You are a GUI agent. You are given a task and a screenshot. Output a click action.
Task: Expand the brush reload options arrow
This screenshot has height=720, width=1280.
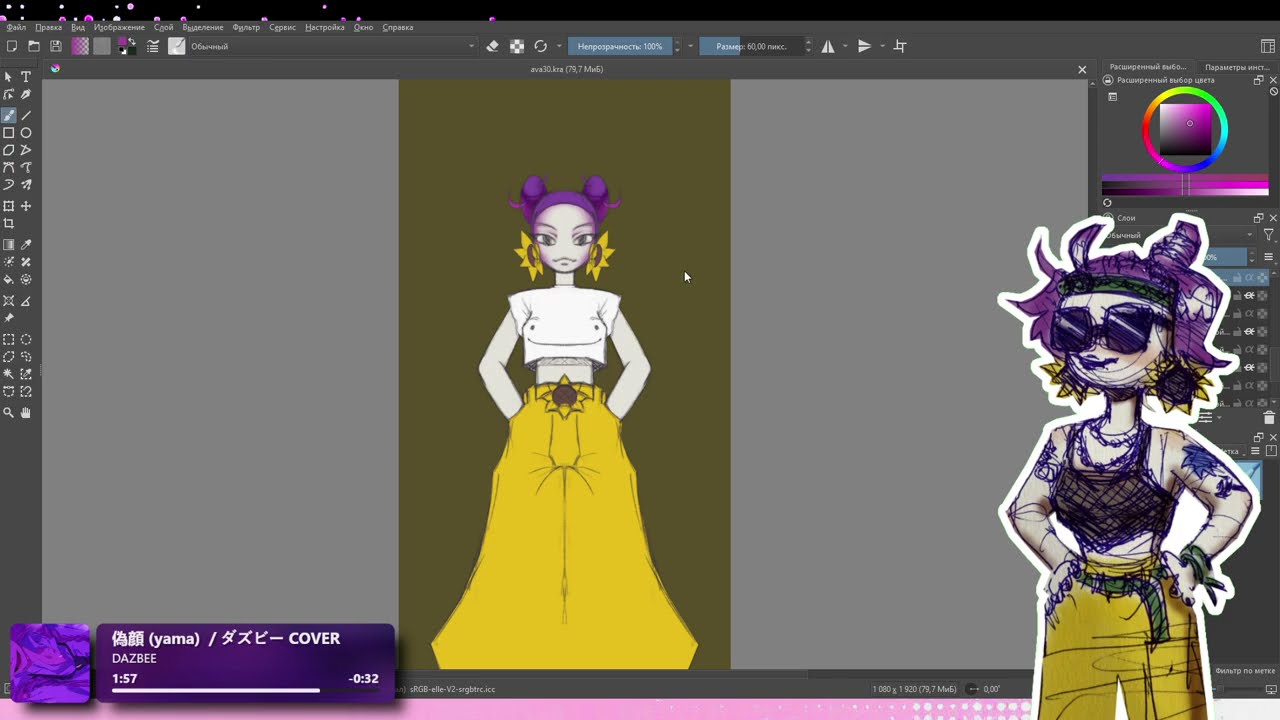coord(559,46)
